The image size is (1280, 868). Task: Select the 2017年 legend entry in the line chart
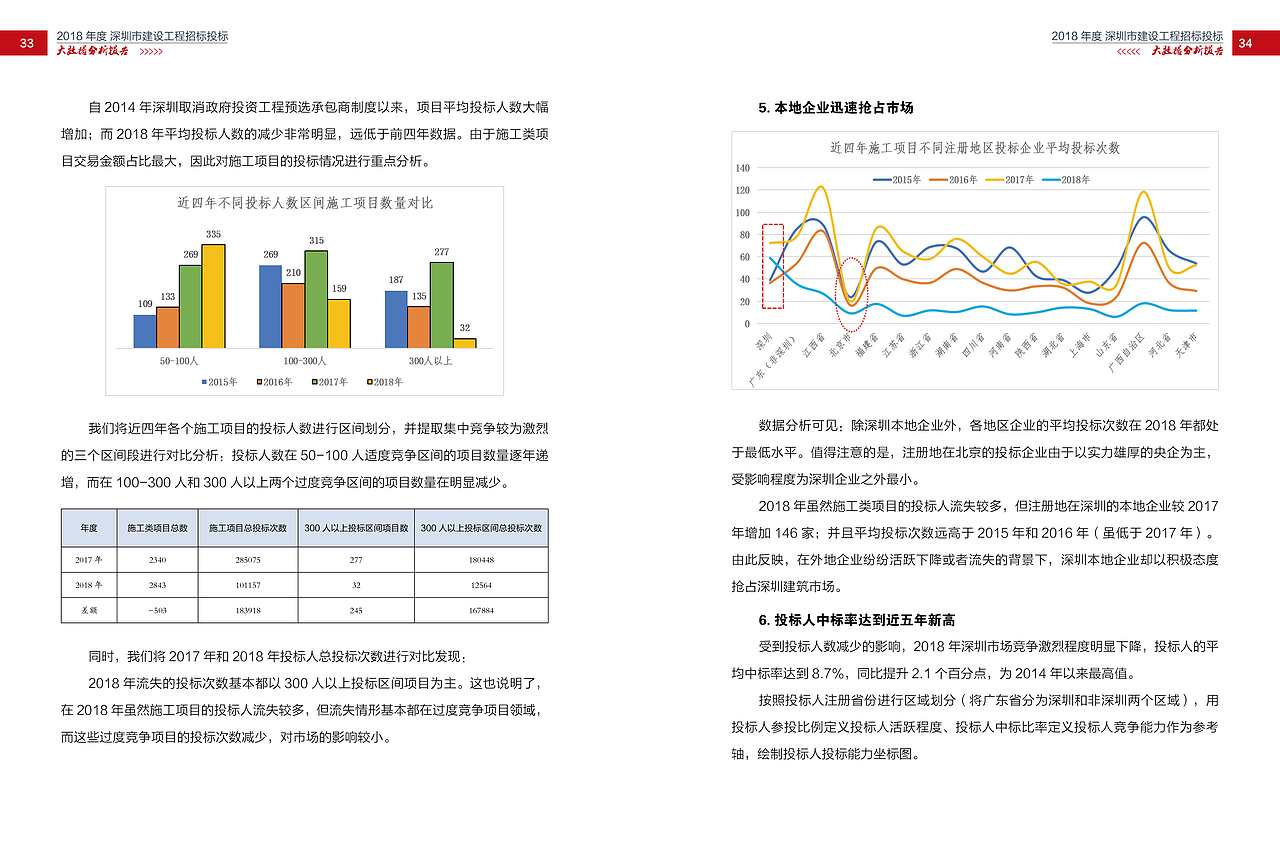pyautogui.click(x=1008, y=180)
